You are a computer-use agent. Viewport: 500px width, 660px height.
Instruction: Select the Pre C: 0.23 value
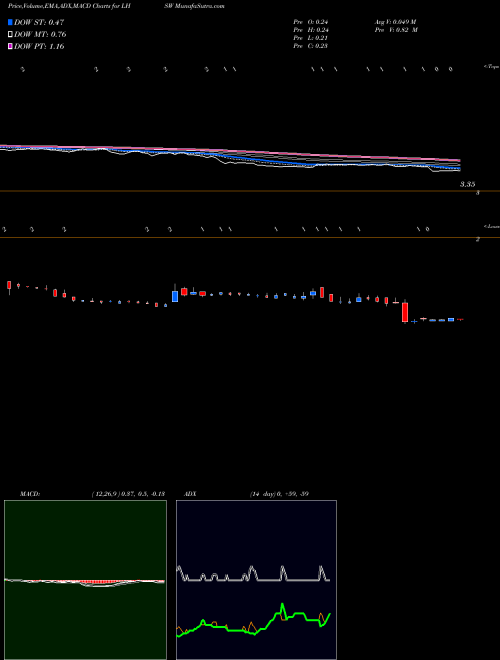[x=311, y=46]
